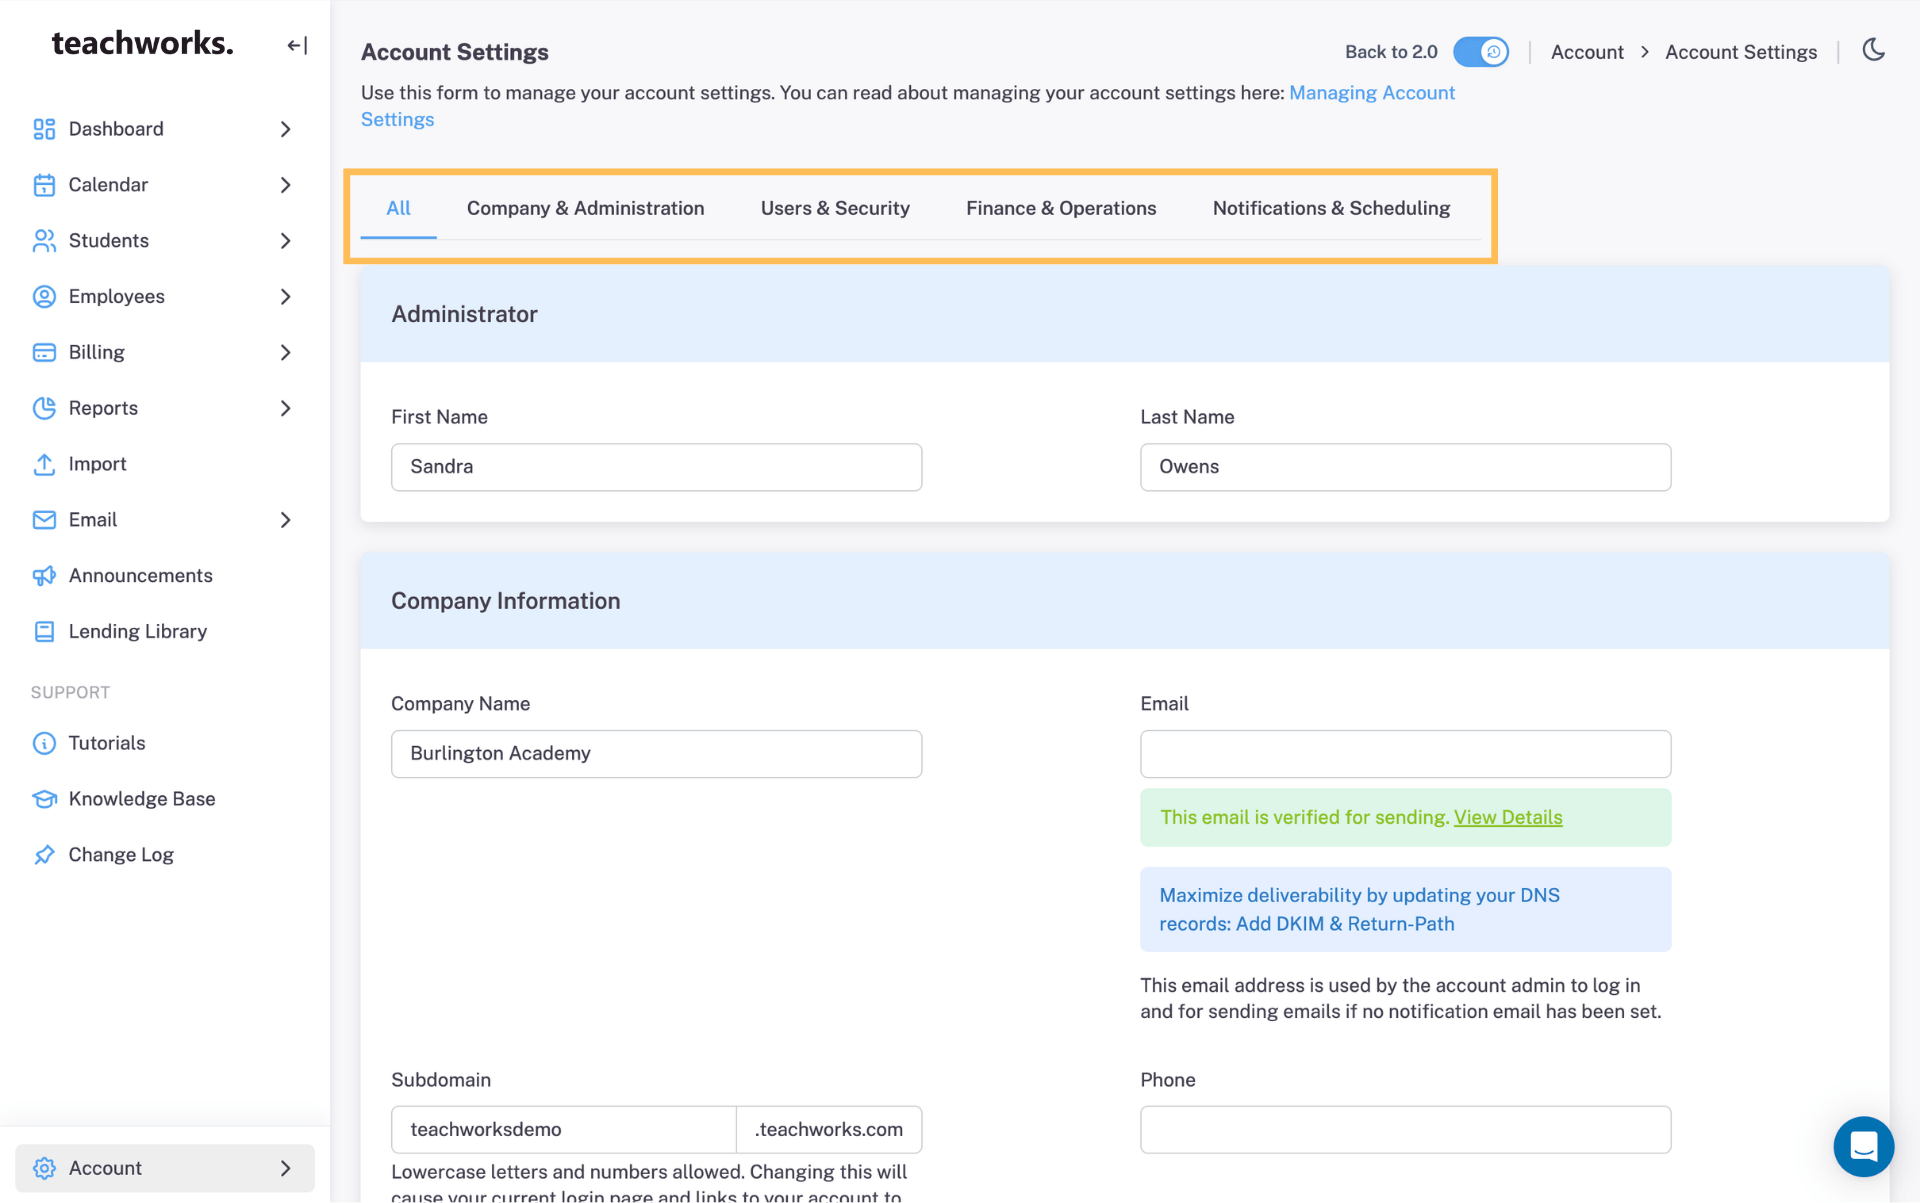Expand the Students menu chevron
This screenshot has width=1920, height=1203.
(x=285, y=241)
